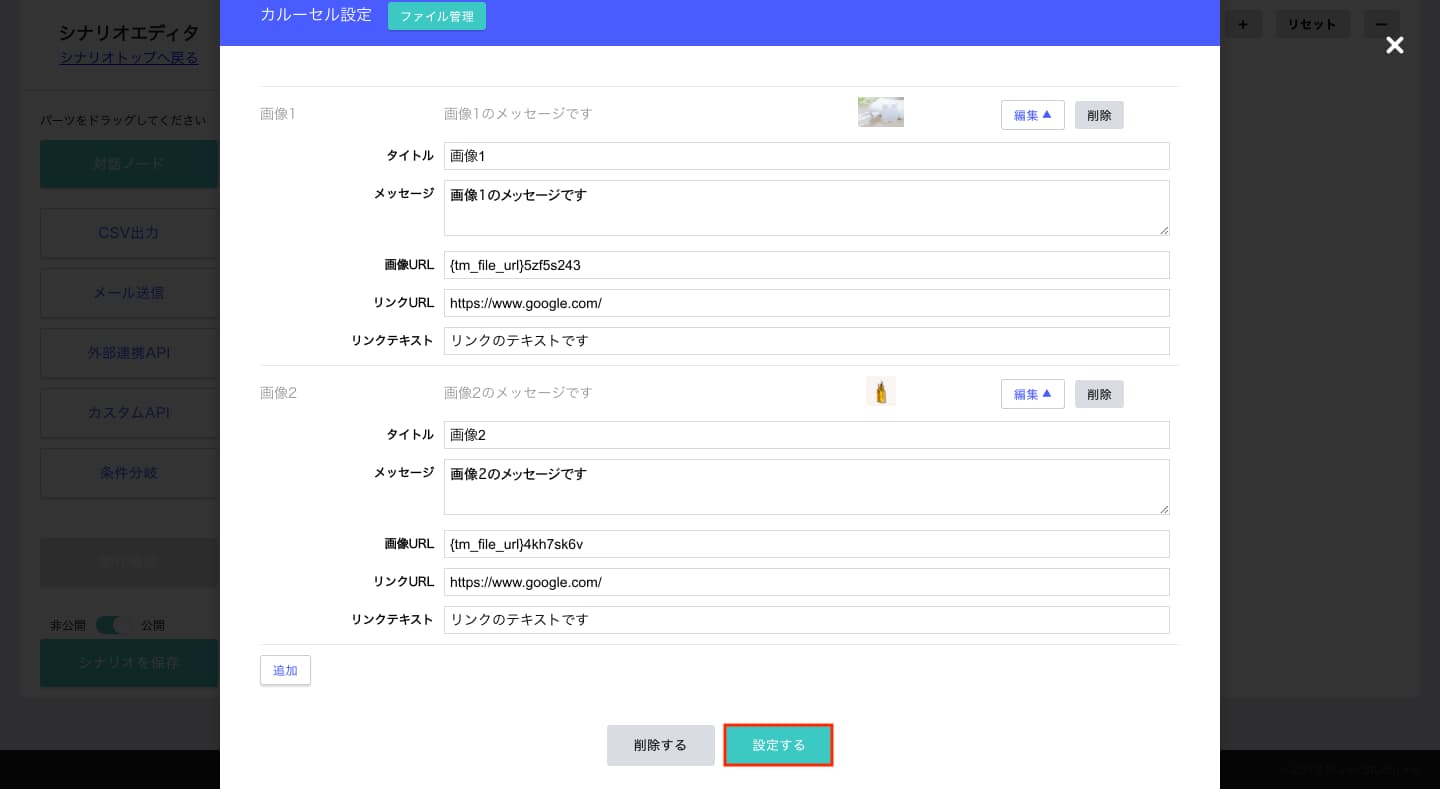Viewport: 1440px width, 789px height.
Task: Click the 削除する button
Action: [660, 745]
